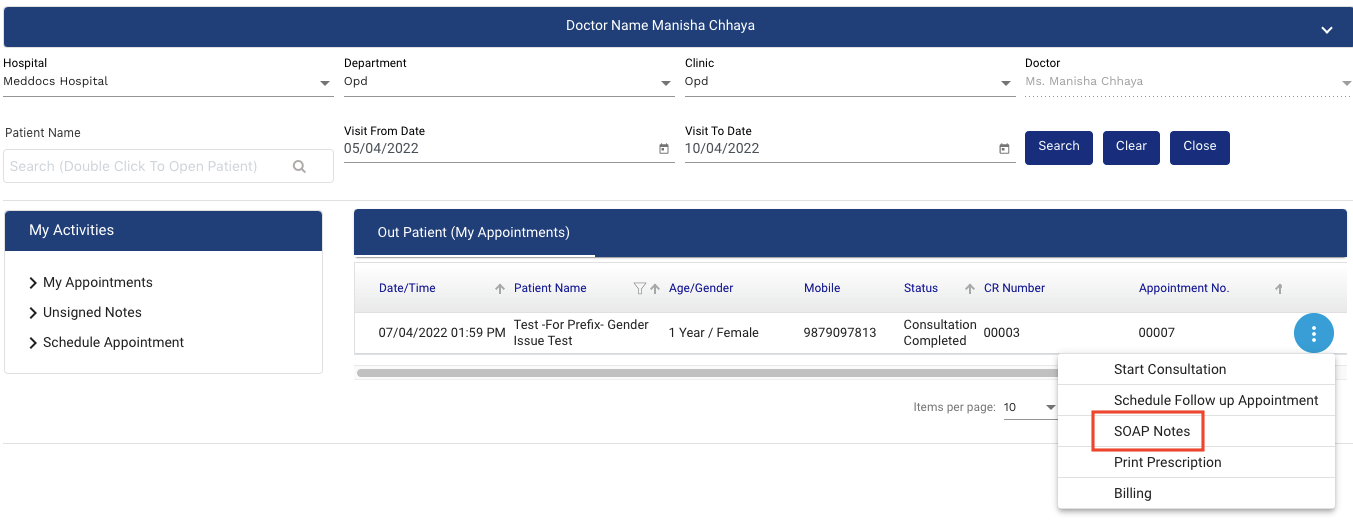Screen dimensions: 1353x528
Task: Click the Clear button
Action: [x=1131, y=147]
